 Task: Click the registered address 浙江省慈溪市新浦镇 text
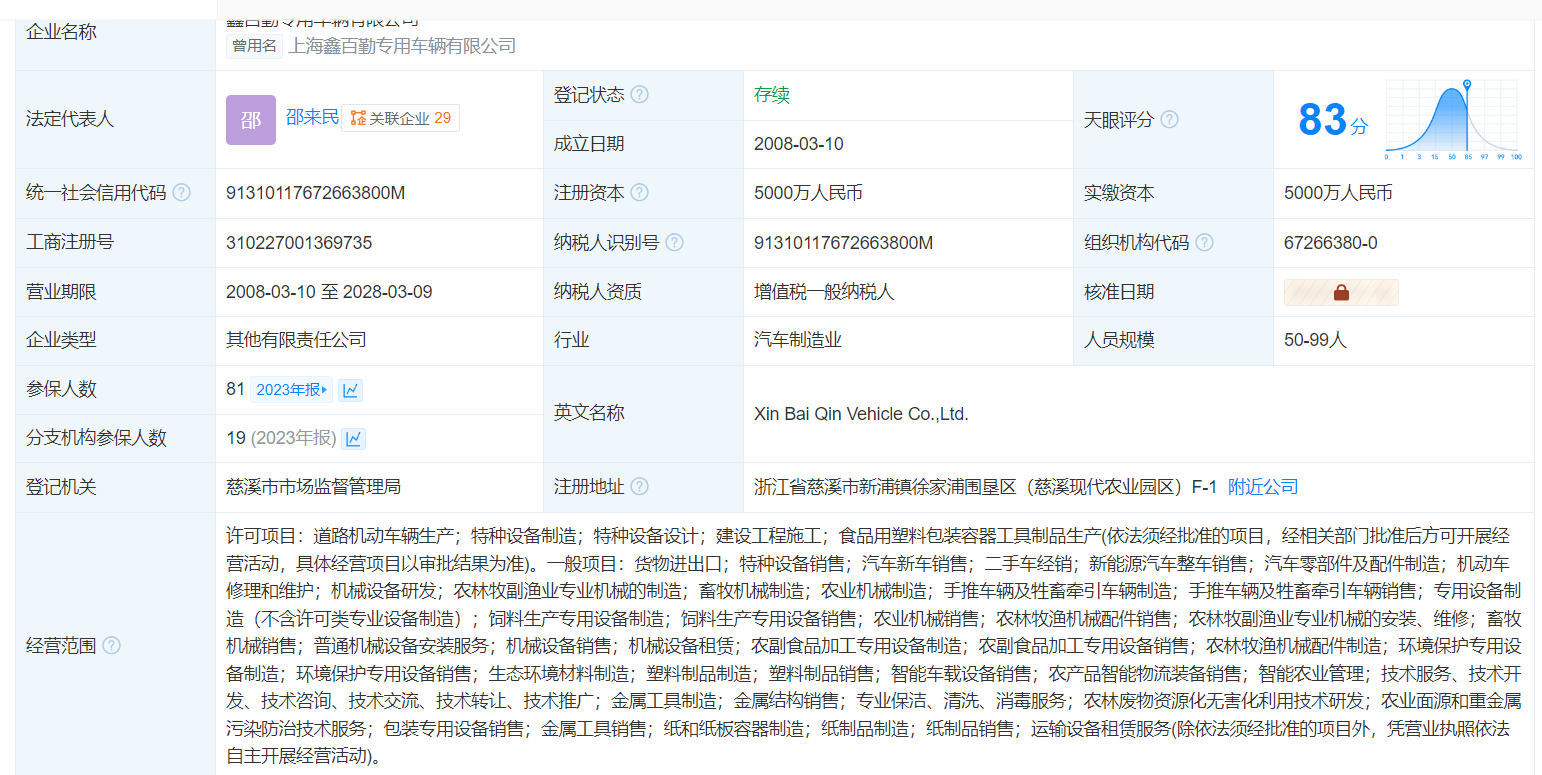pyautogui.click(x=985, y=487)
